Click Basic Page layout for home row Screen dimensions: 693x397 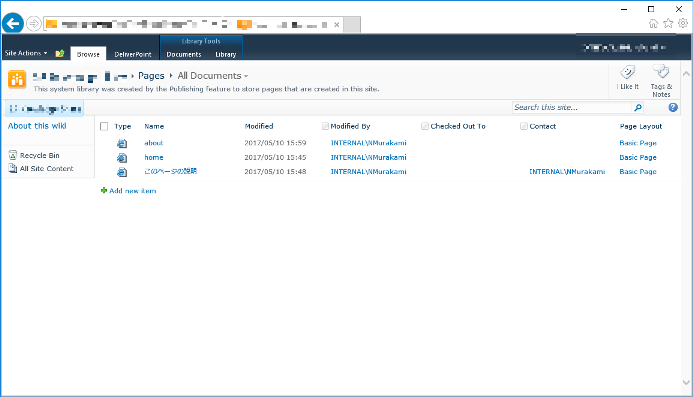tap(638, 157)
